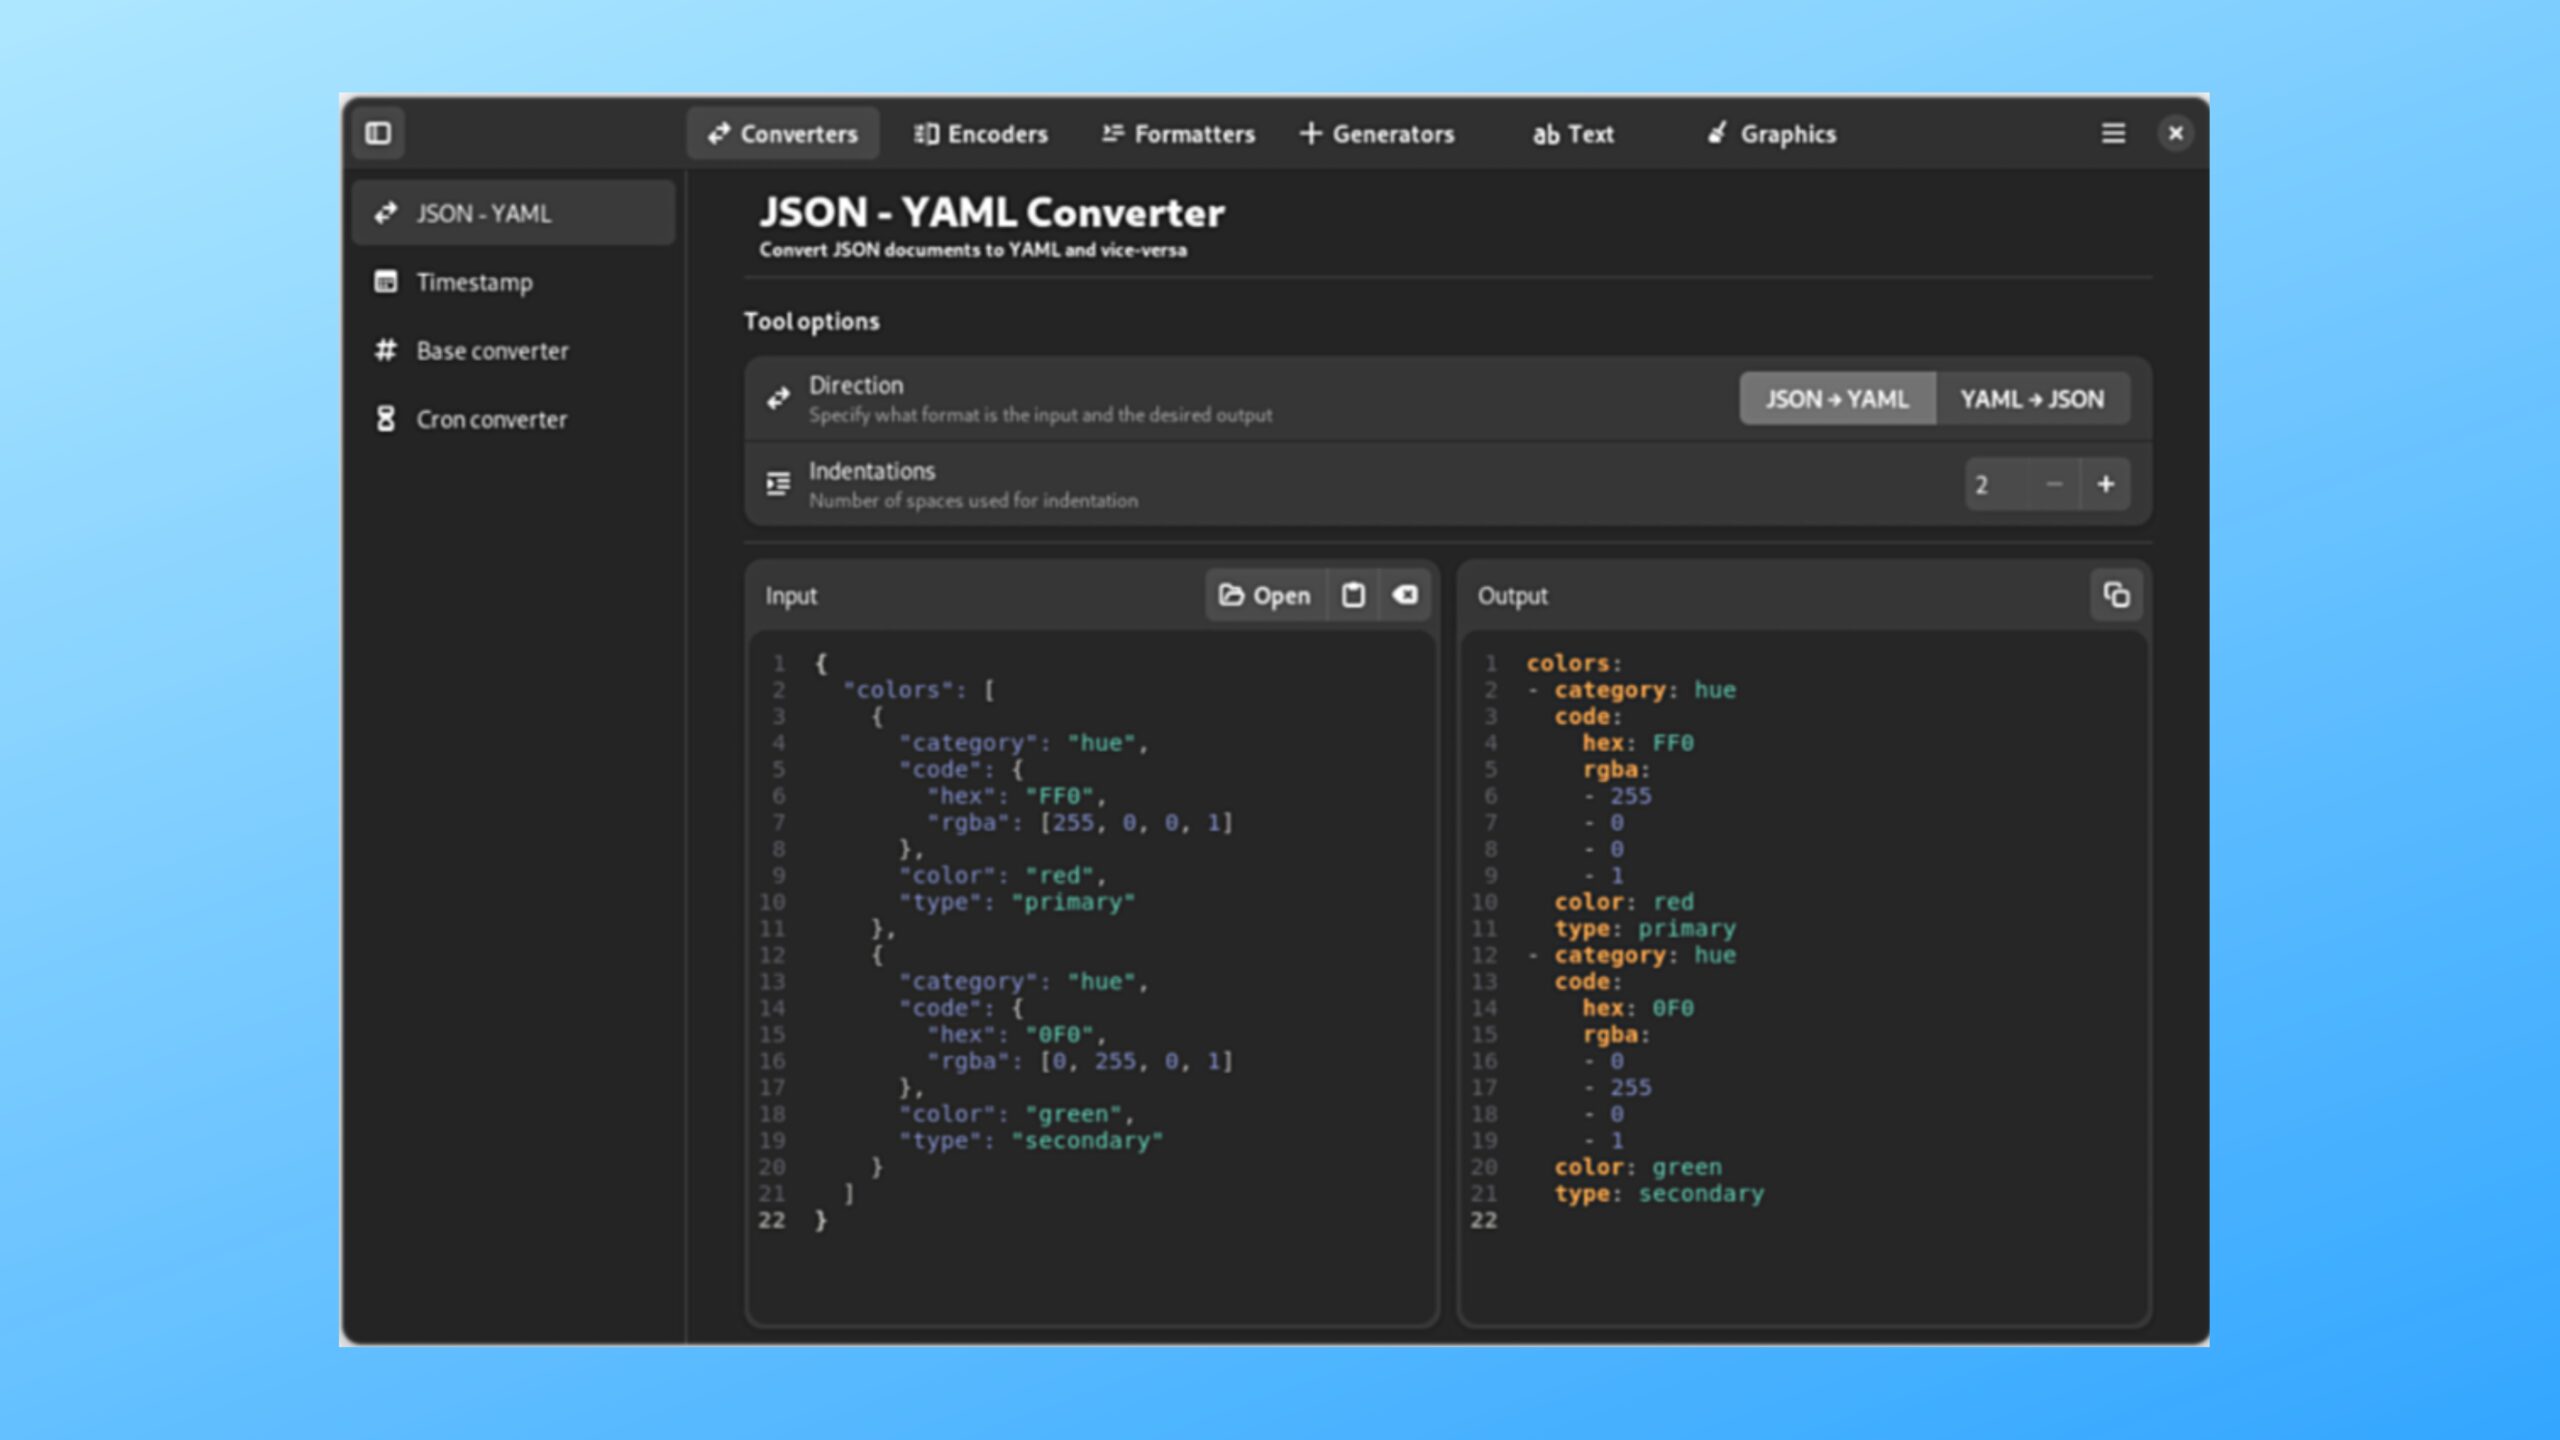
Task: Open the Cron converter tool
Action: (513, 419)
